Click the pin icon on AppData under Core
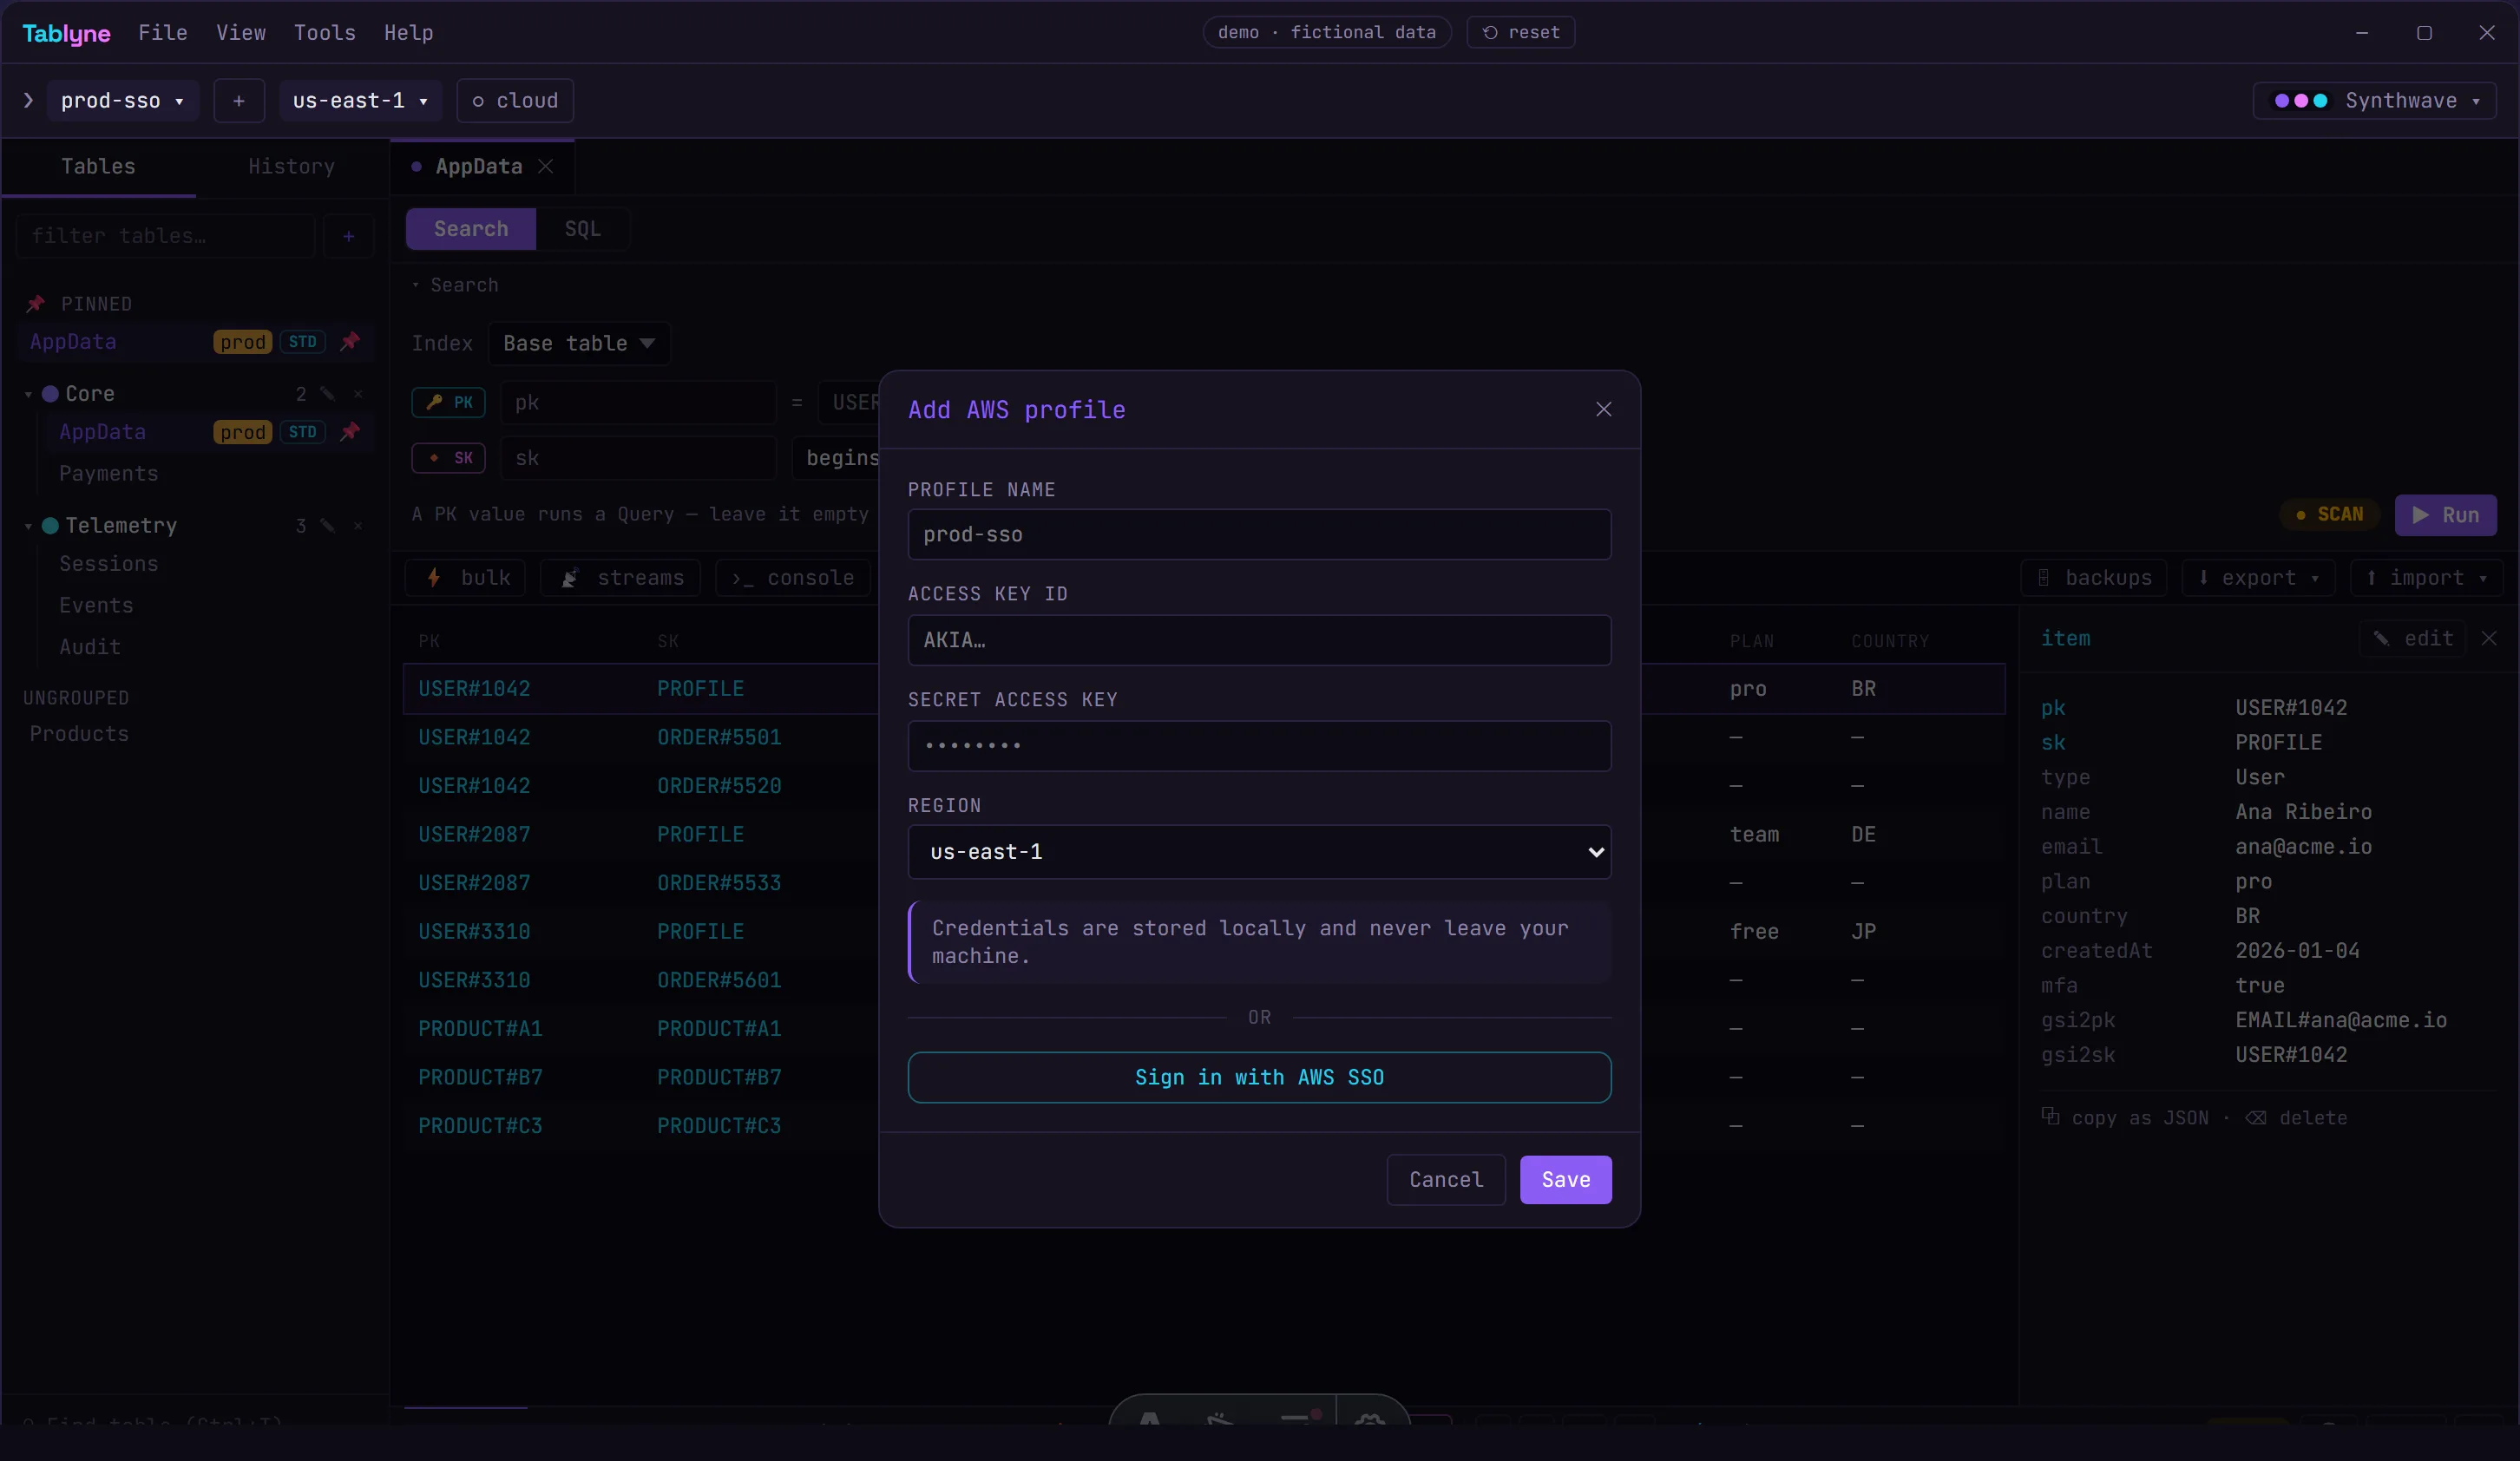The height and width of the screenshot is (1461, 2520). point(349,432)
